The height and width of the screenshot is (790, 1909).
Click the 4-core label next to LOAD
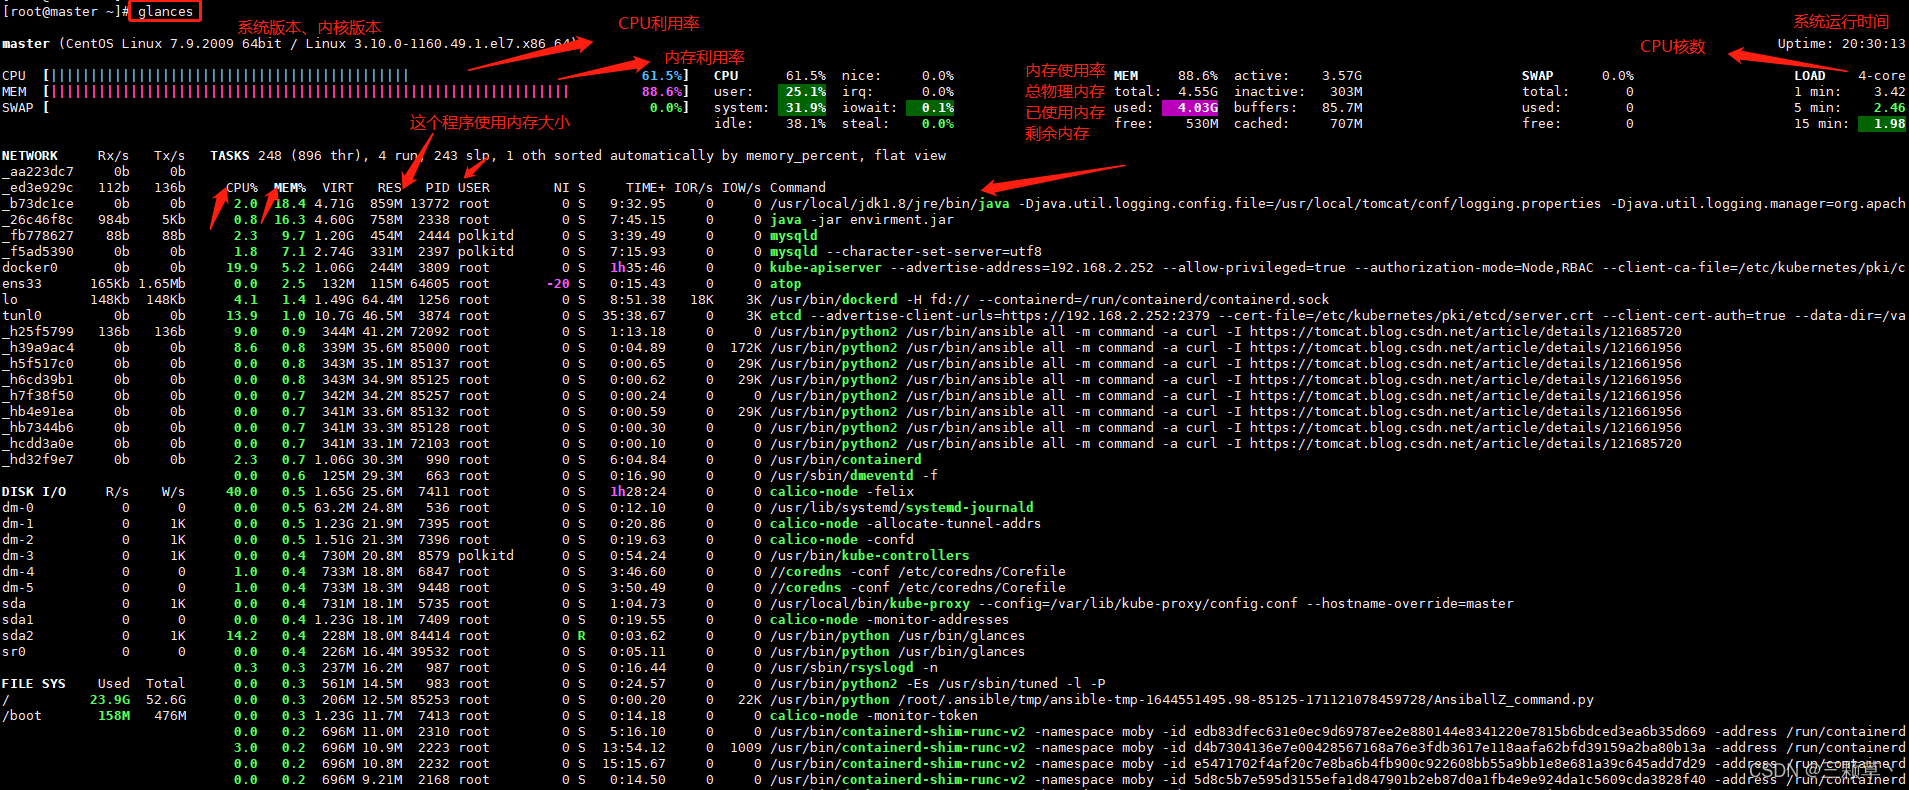click(x=1882, y=75)
